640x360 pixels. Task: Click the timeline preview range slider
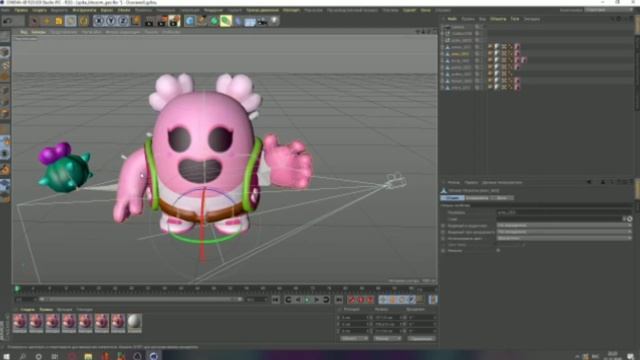[x=141, y=299]
